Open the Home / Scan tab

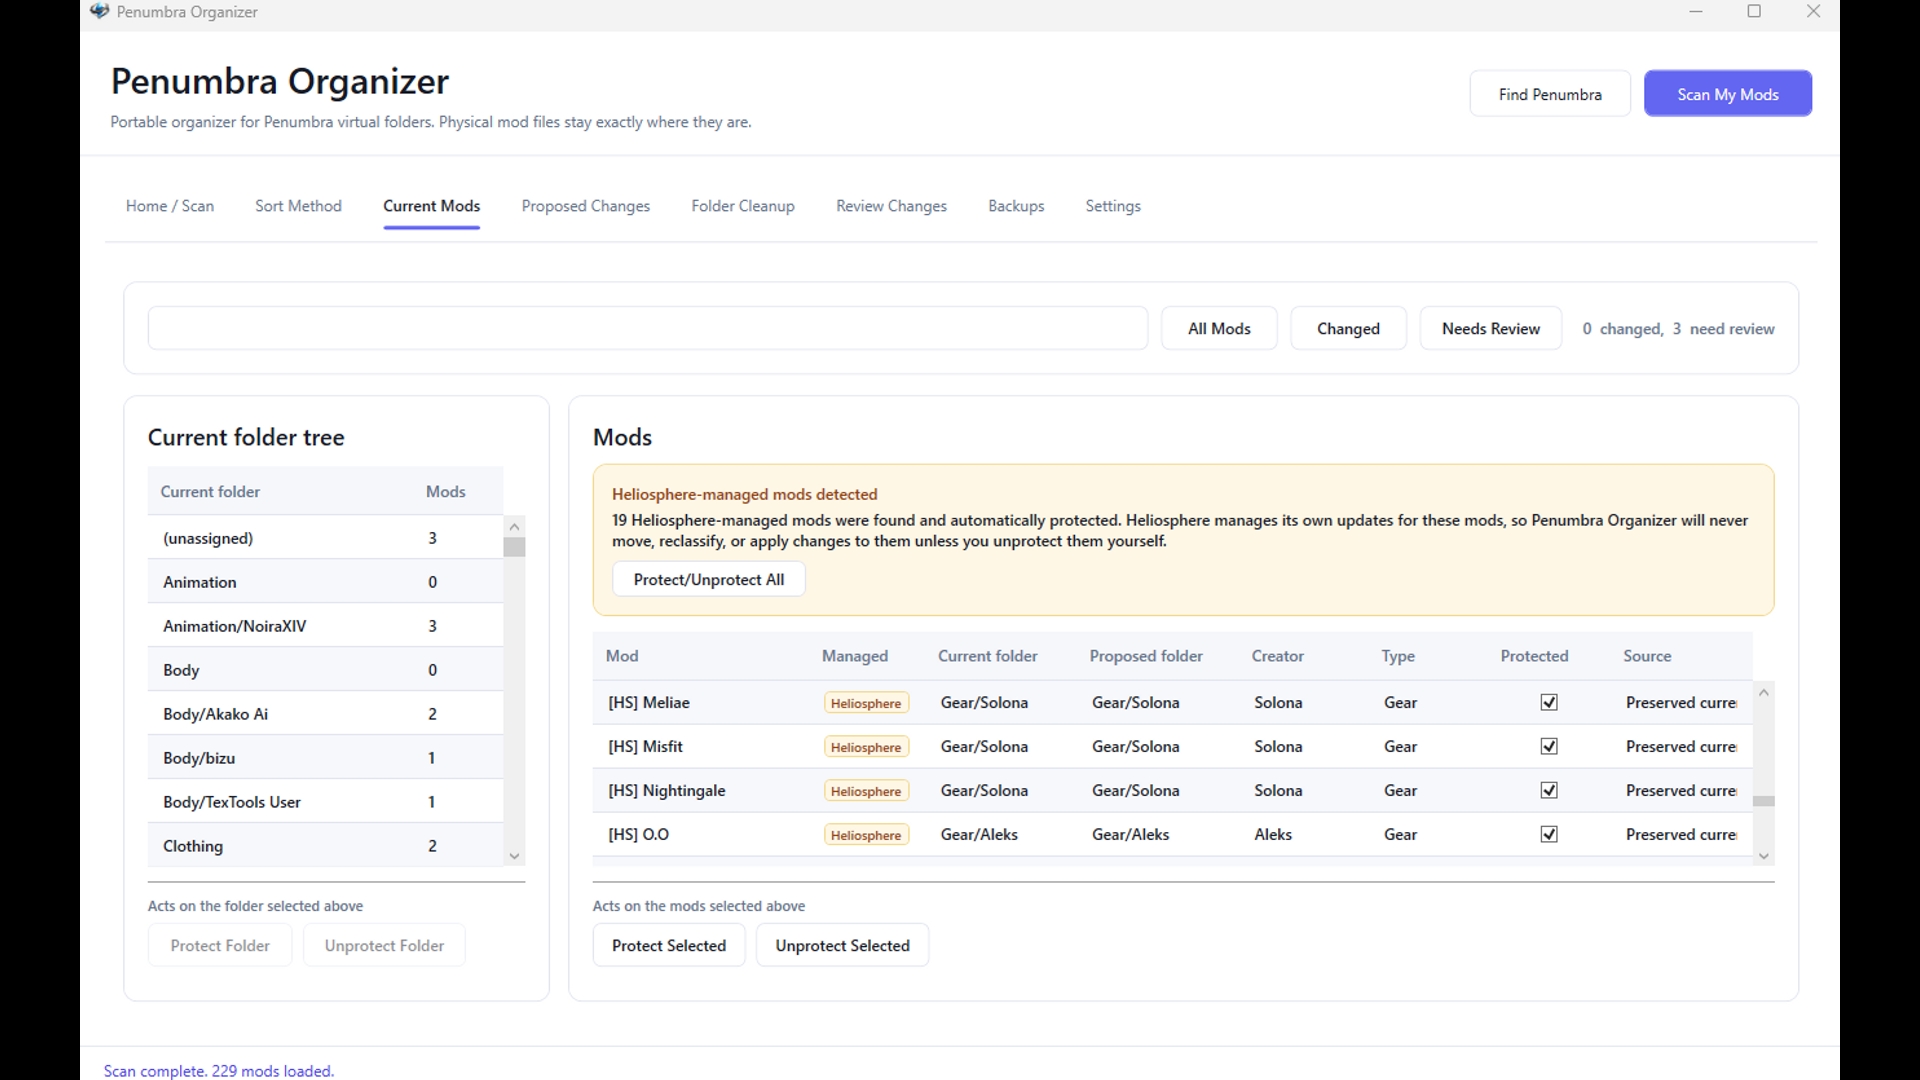coord(170,206)
